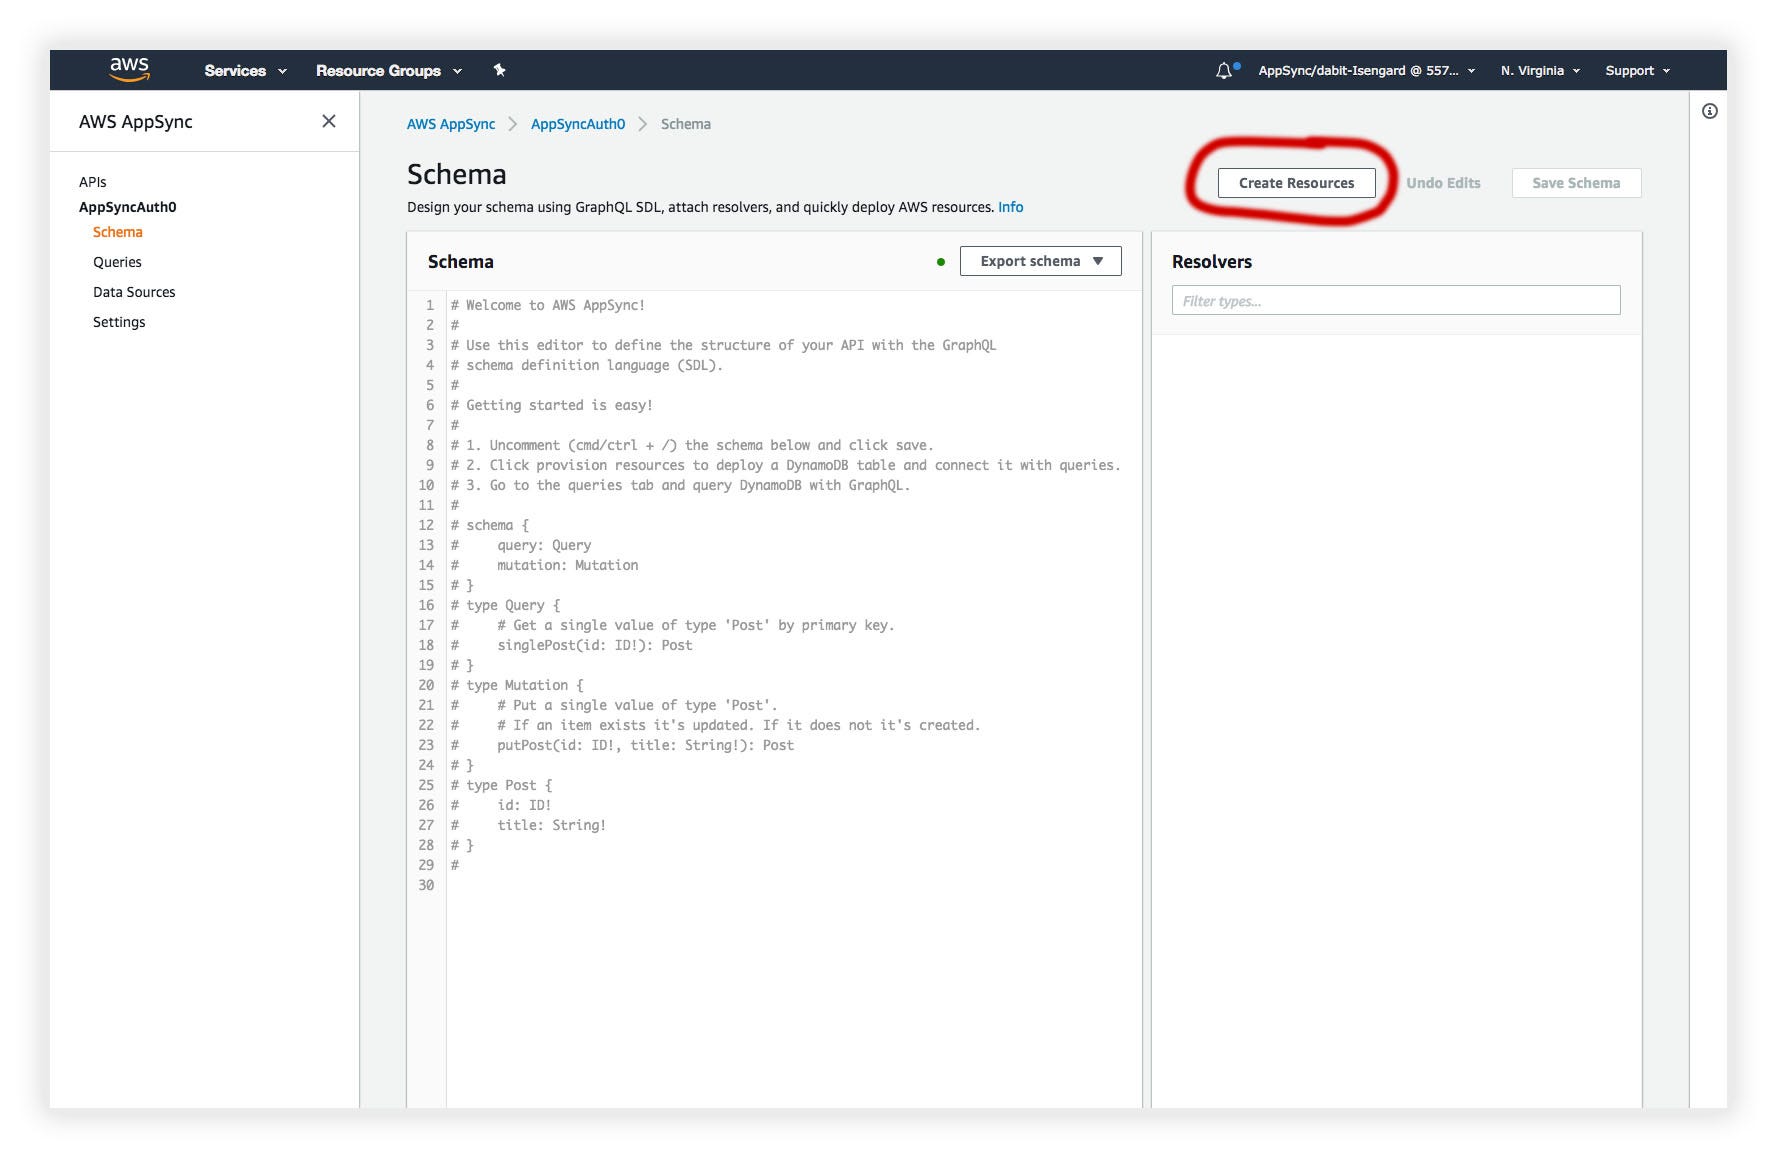
Task: Click the '# schema {' code line
Action: 489,525
